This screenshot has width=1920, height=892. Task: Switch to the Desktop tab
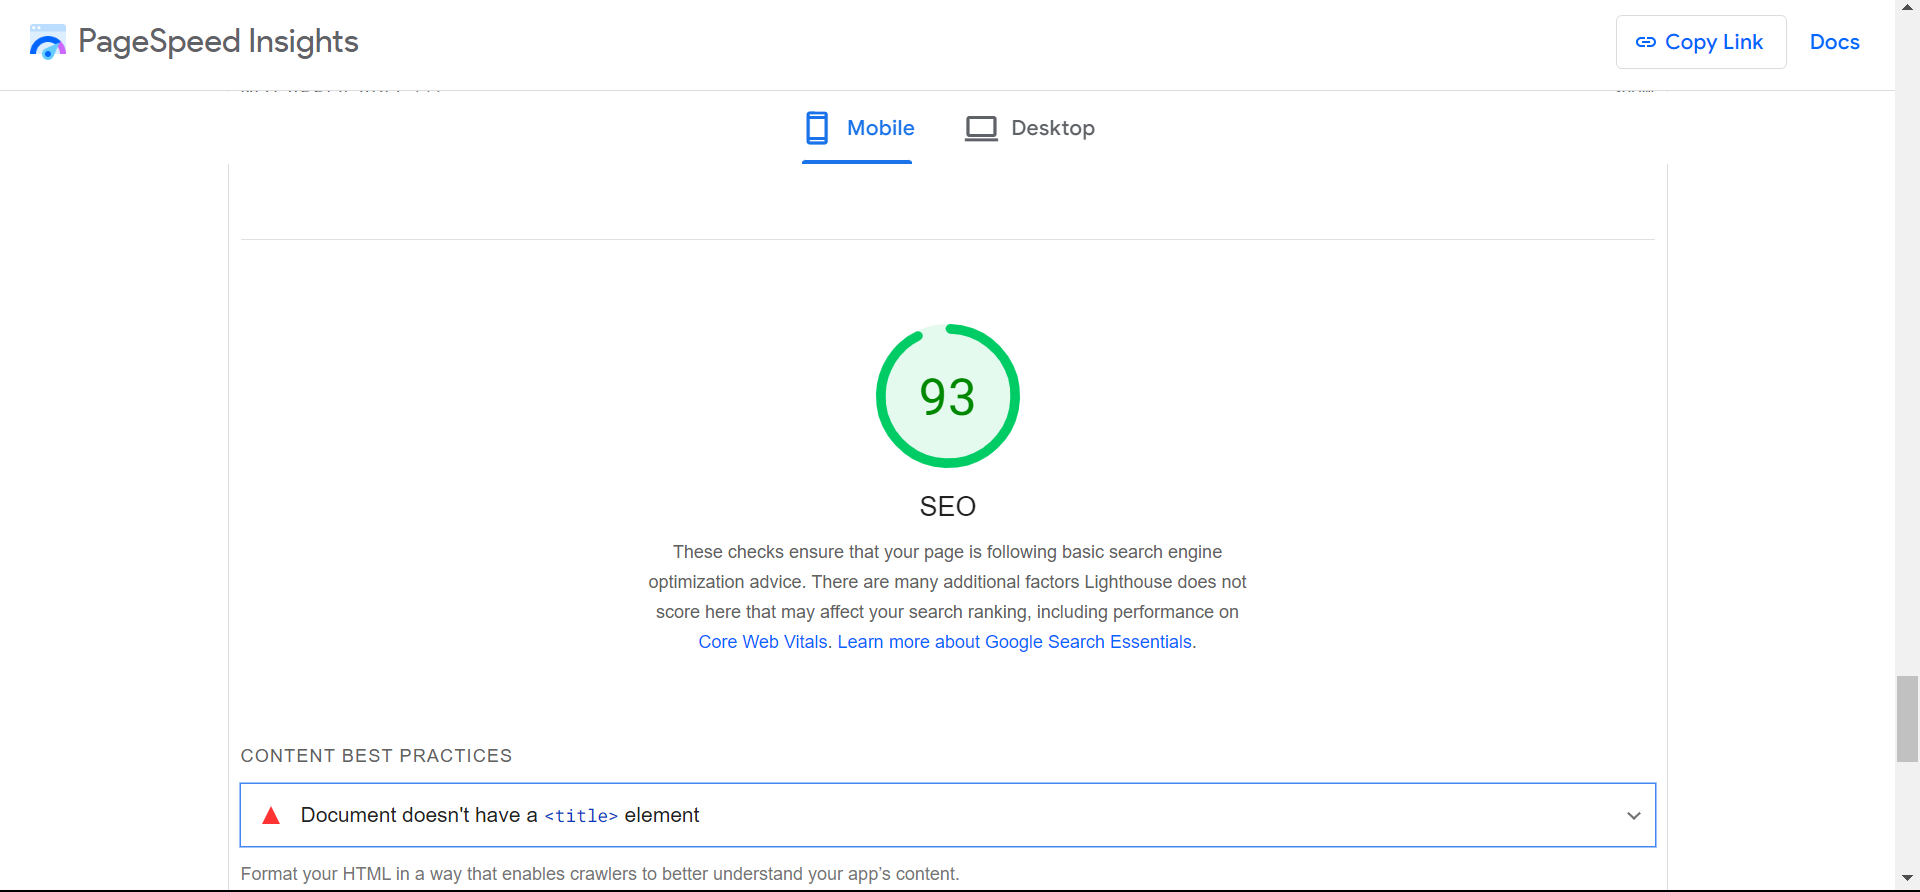click(1029, 128)
